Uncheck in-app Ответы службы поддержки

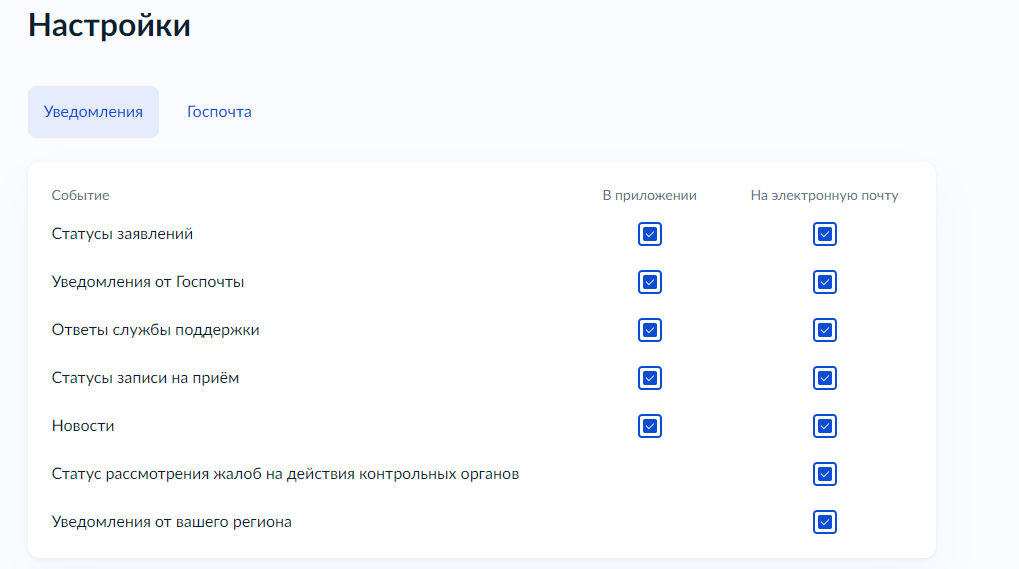click(650, 330)
